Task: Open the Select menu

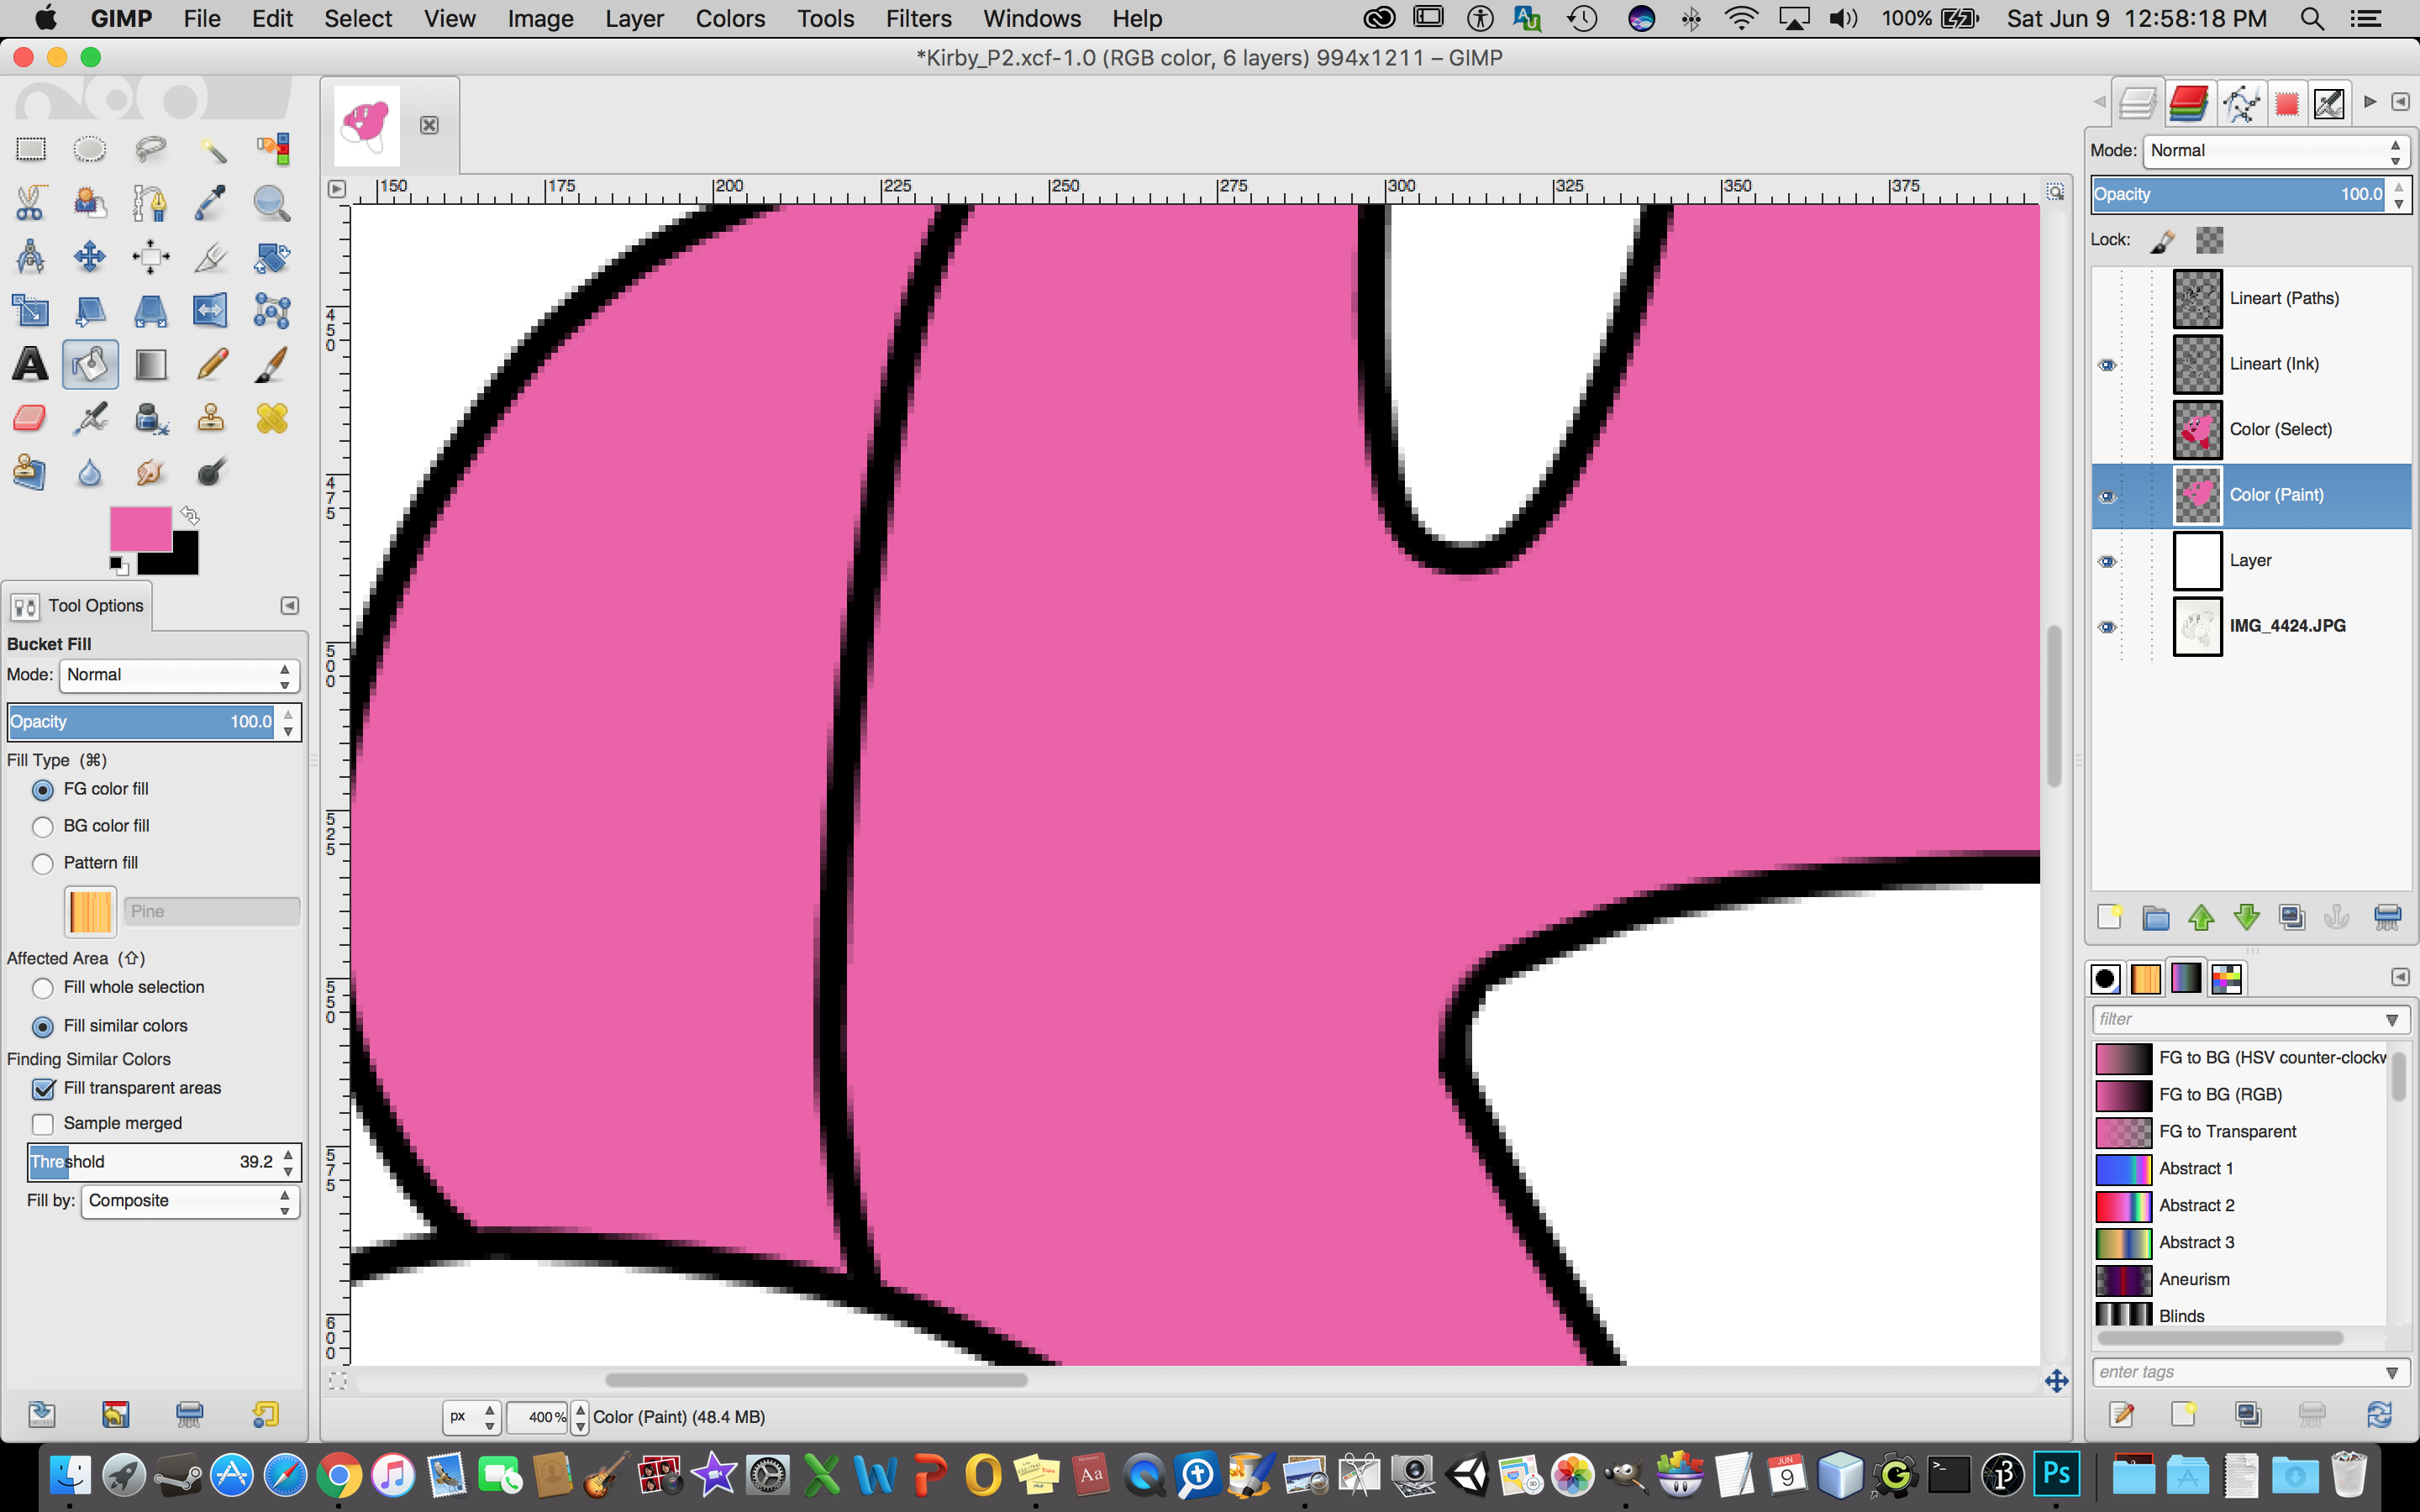Action: coord(358,19)
